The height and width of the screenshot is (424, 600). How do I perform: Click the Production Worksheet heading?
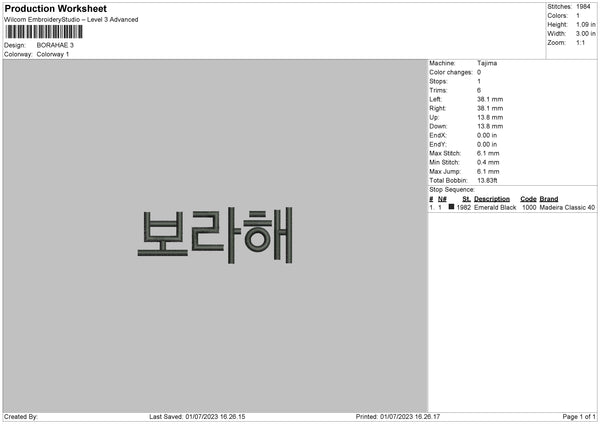point(55,8)
